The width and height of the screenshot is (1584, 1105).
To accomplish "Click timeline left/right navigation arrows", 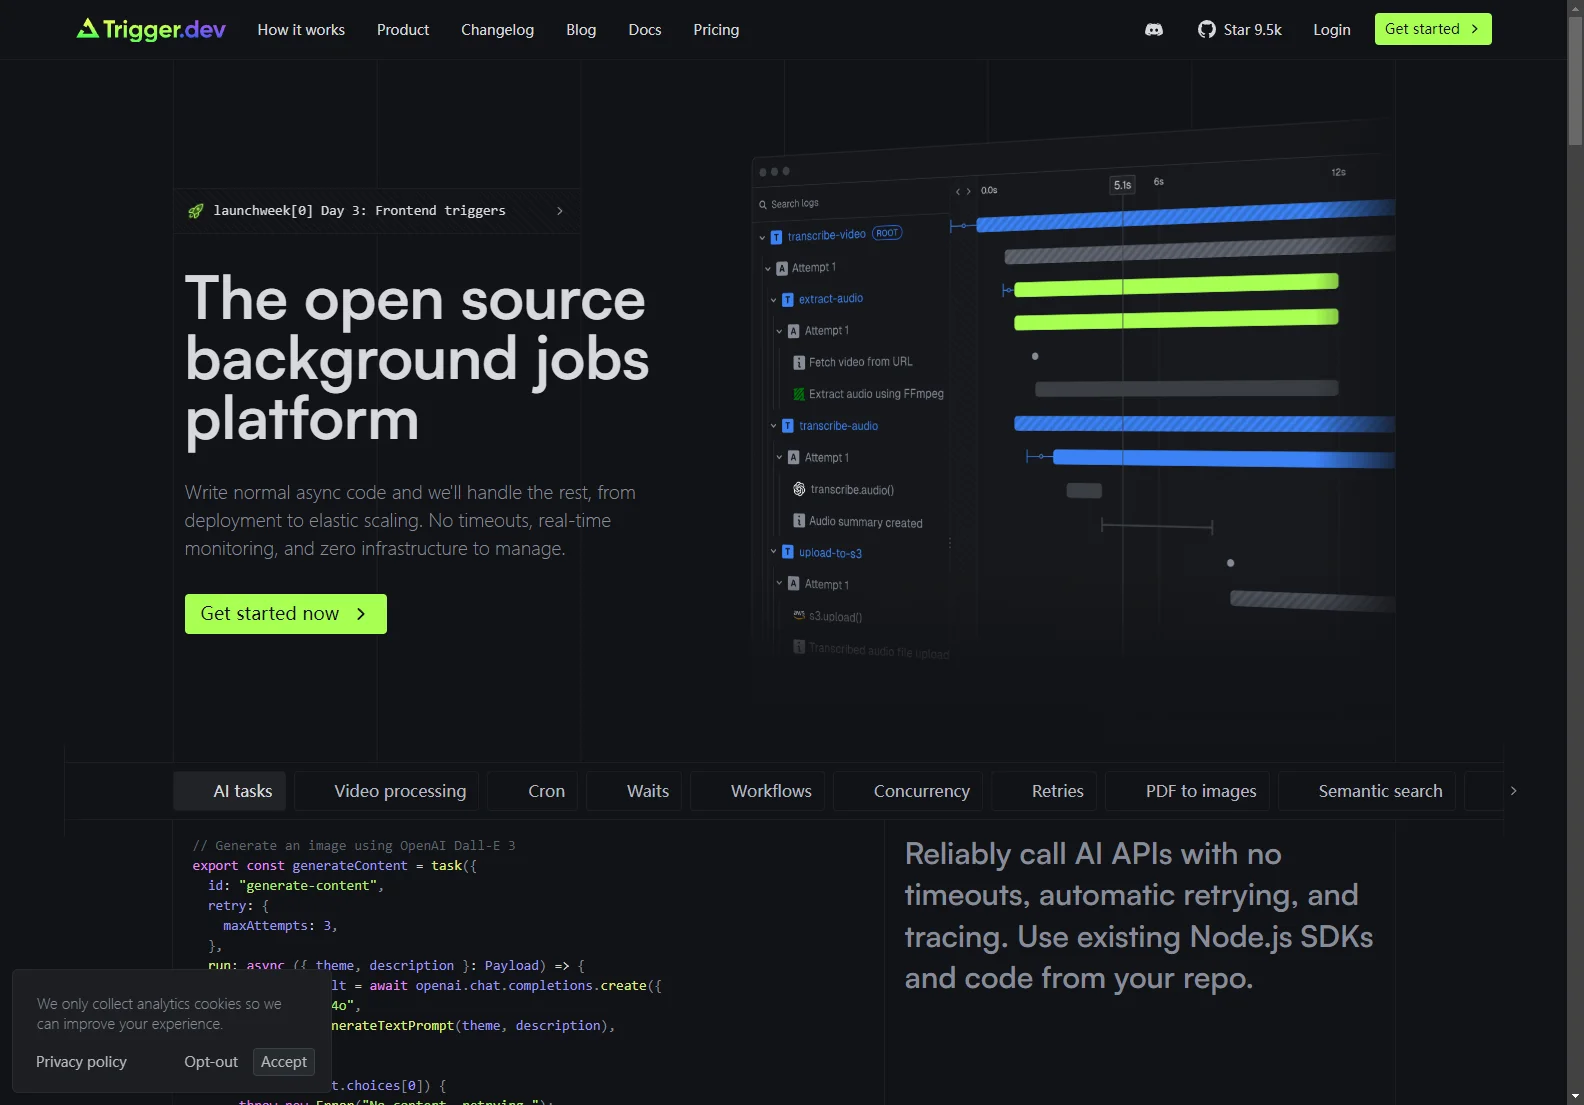I will click(x=963, y=191).
